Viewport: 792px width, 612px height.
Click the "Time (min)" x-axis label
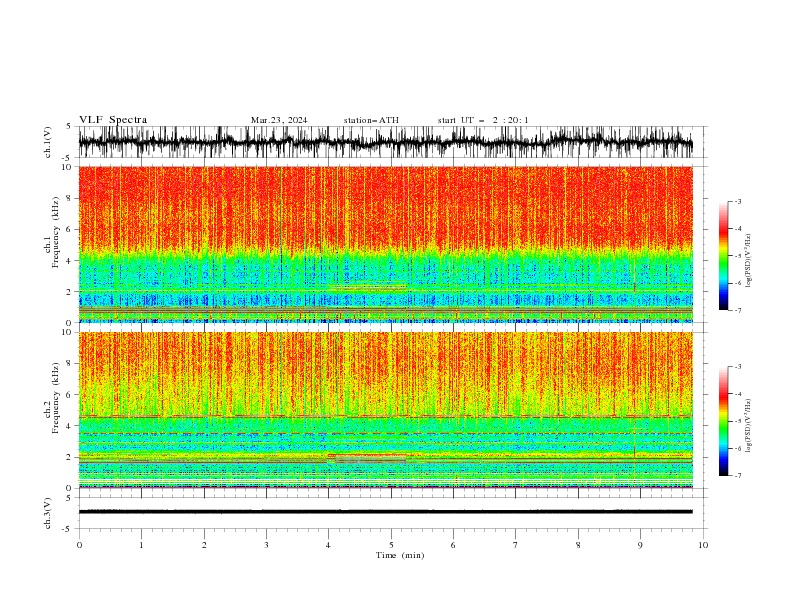(x=400, y=555)
